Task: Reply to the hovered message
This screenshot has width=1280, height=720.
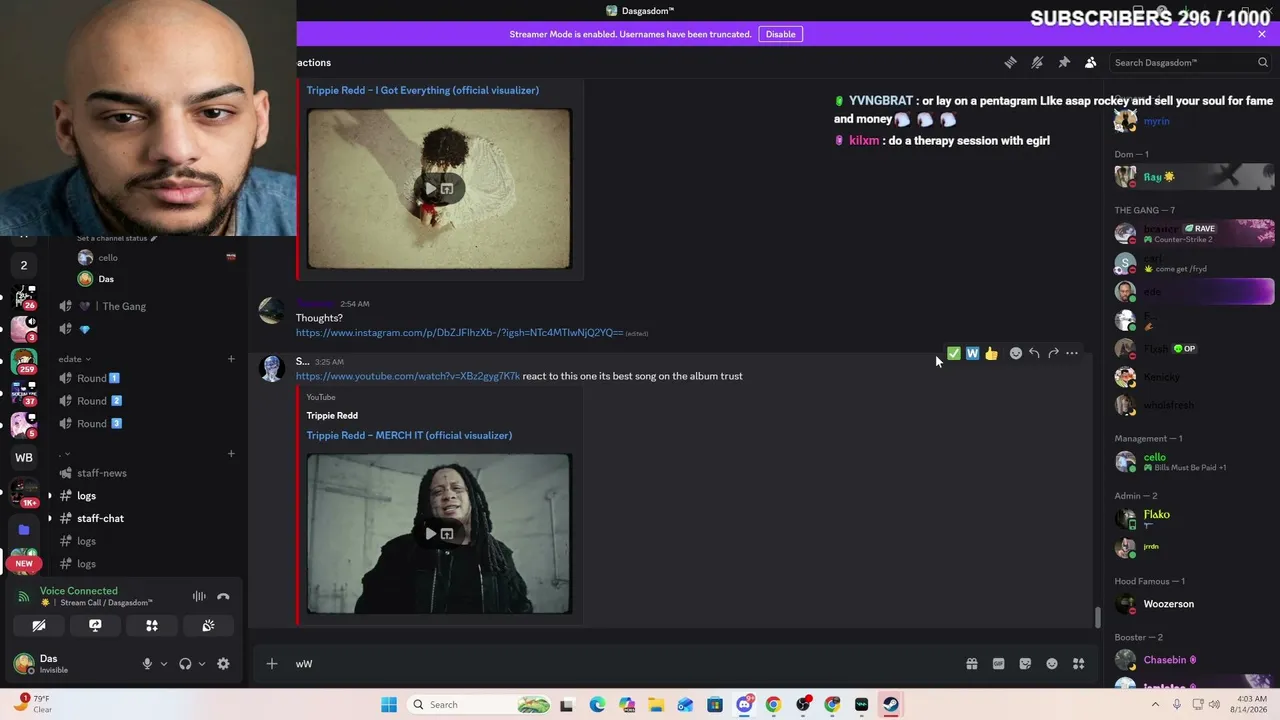Action: (x=1034, y=353)
